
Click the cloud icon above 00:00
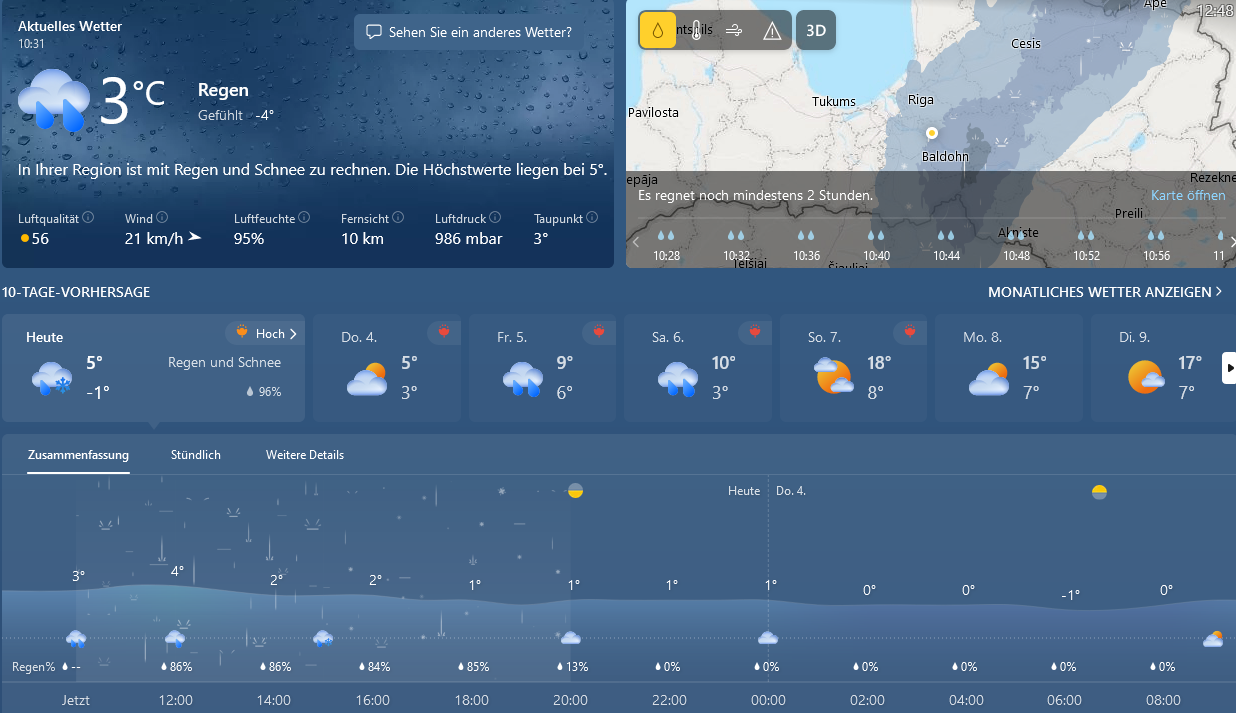[x=768, y=638]
